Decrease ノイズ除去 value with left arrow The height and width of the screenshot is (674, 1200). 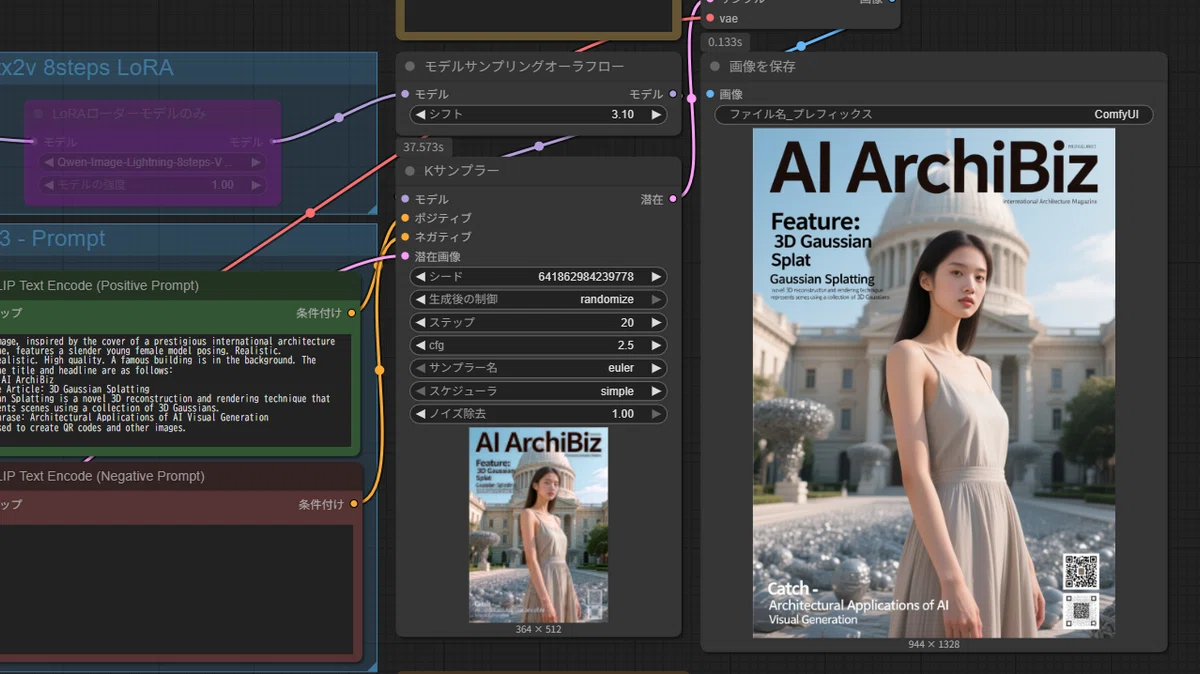420,413
